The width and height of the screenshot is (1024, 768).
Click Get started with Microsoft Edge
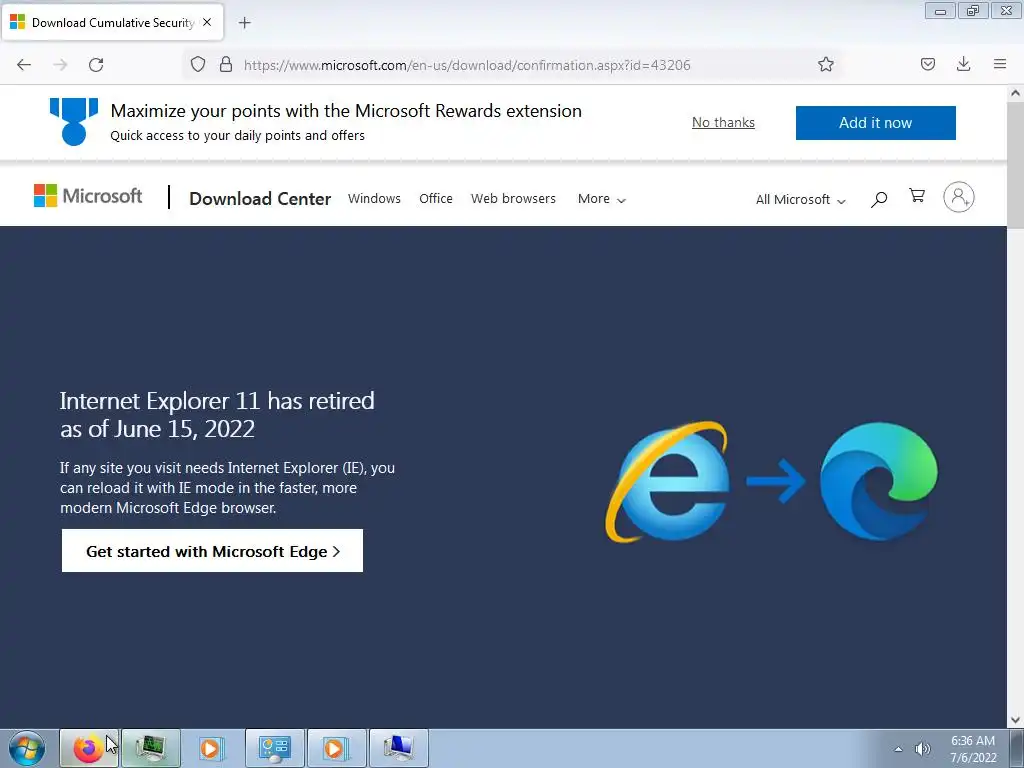(212, 551)
